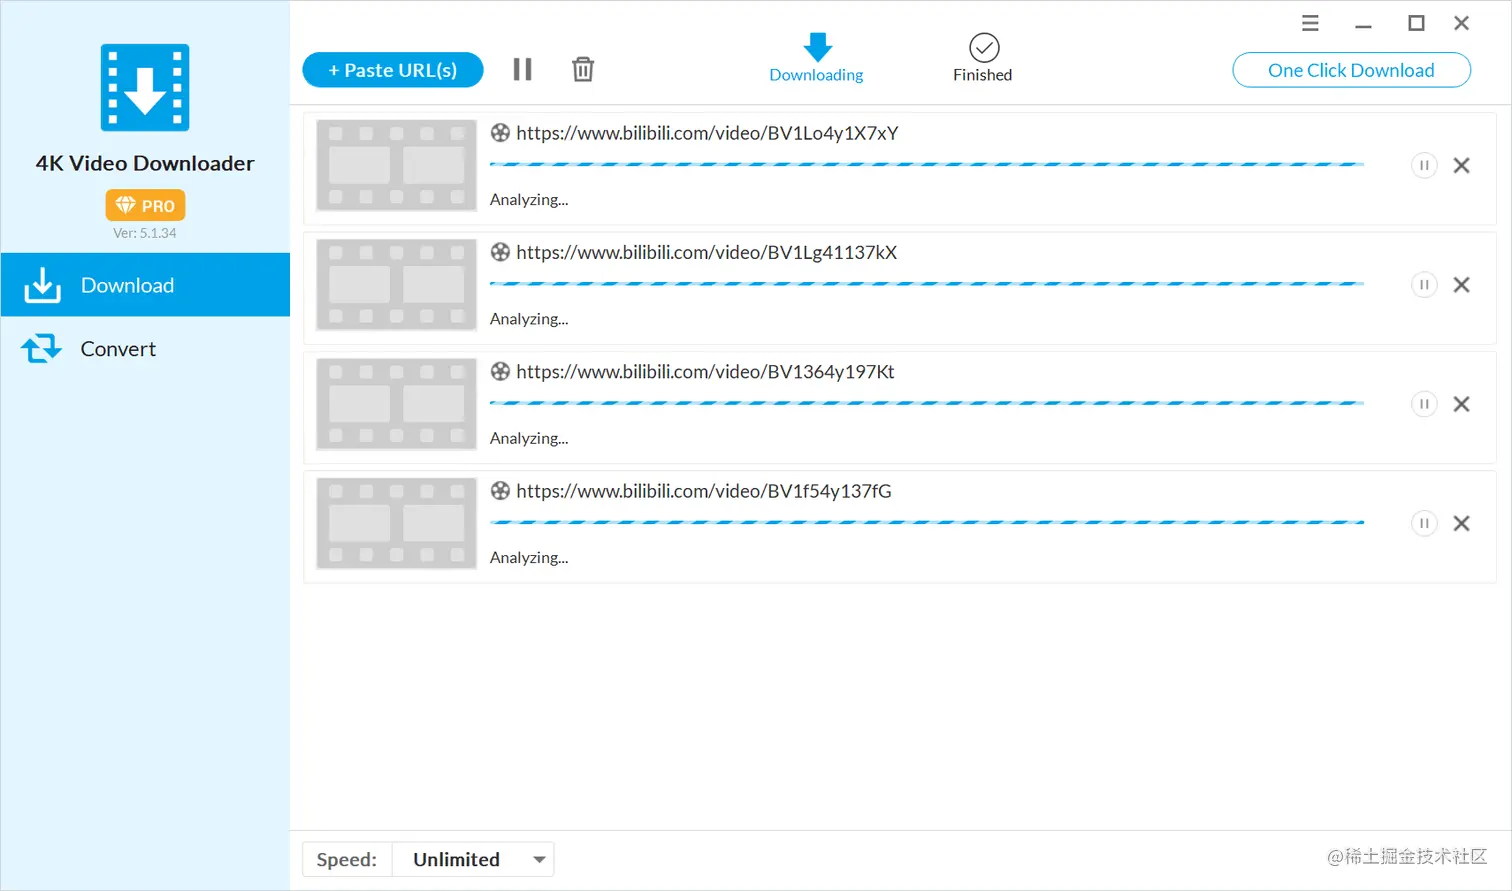Click Analyzing status under BV1364y197Kt
The width and height of the screenshot is (1512, 891).
click(529, 438)
